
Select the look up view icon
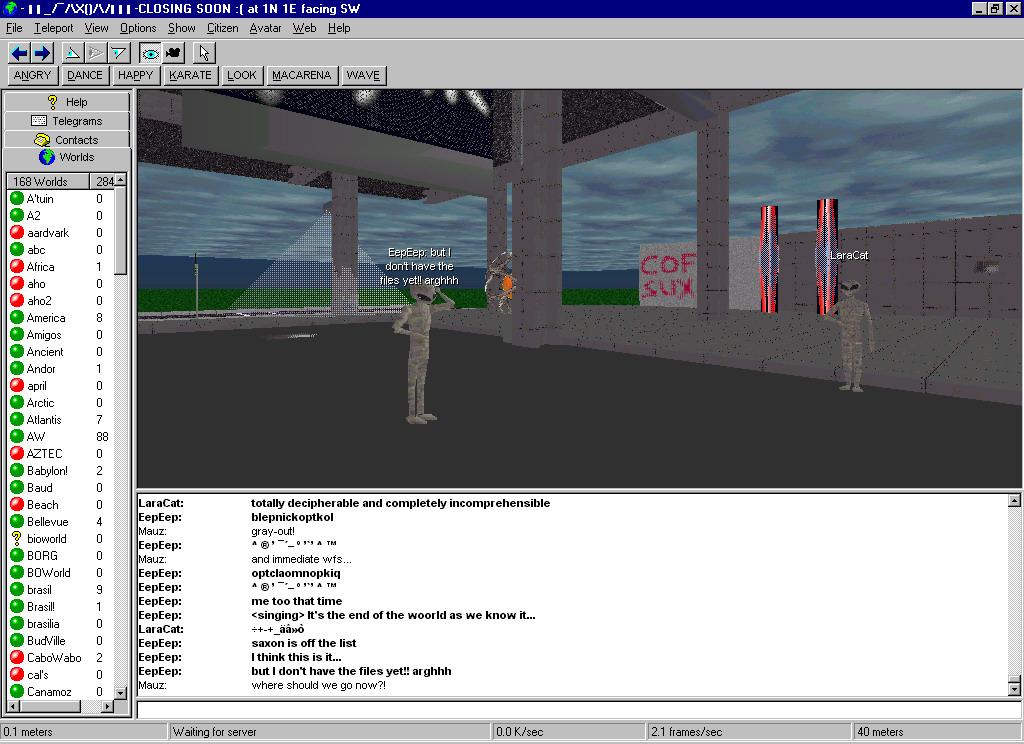click(72, 53)
